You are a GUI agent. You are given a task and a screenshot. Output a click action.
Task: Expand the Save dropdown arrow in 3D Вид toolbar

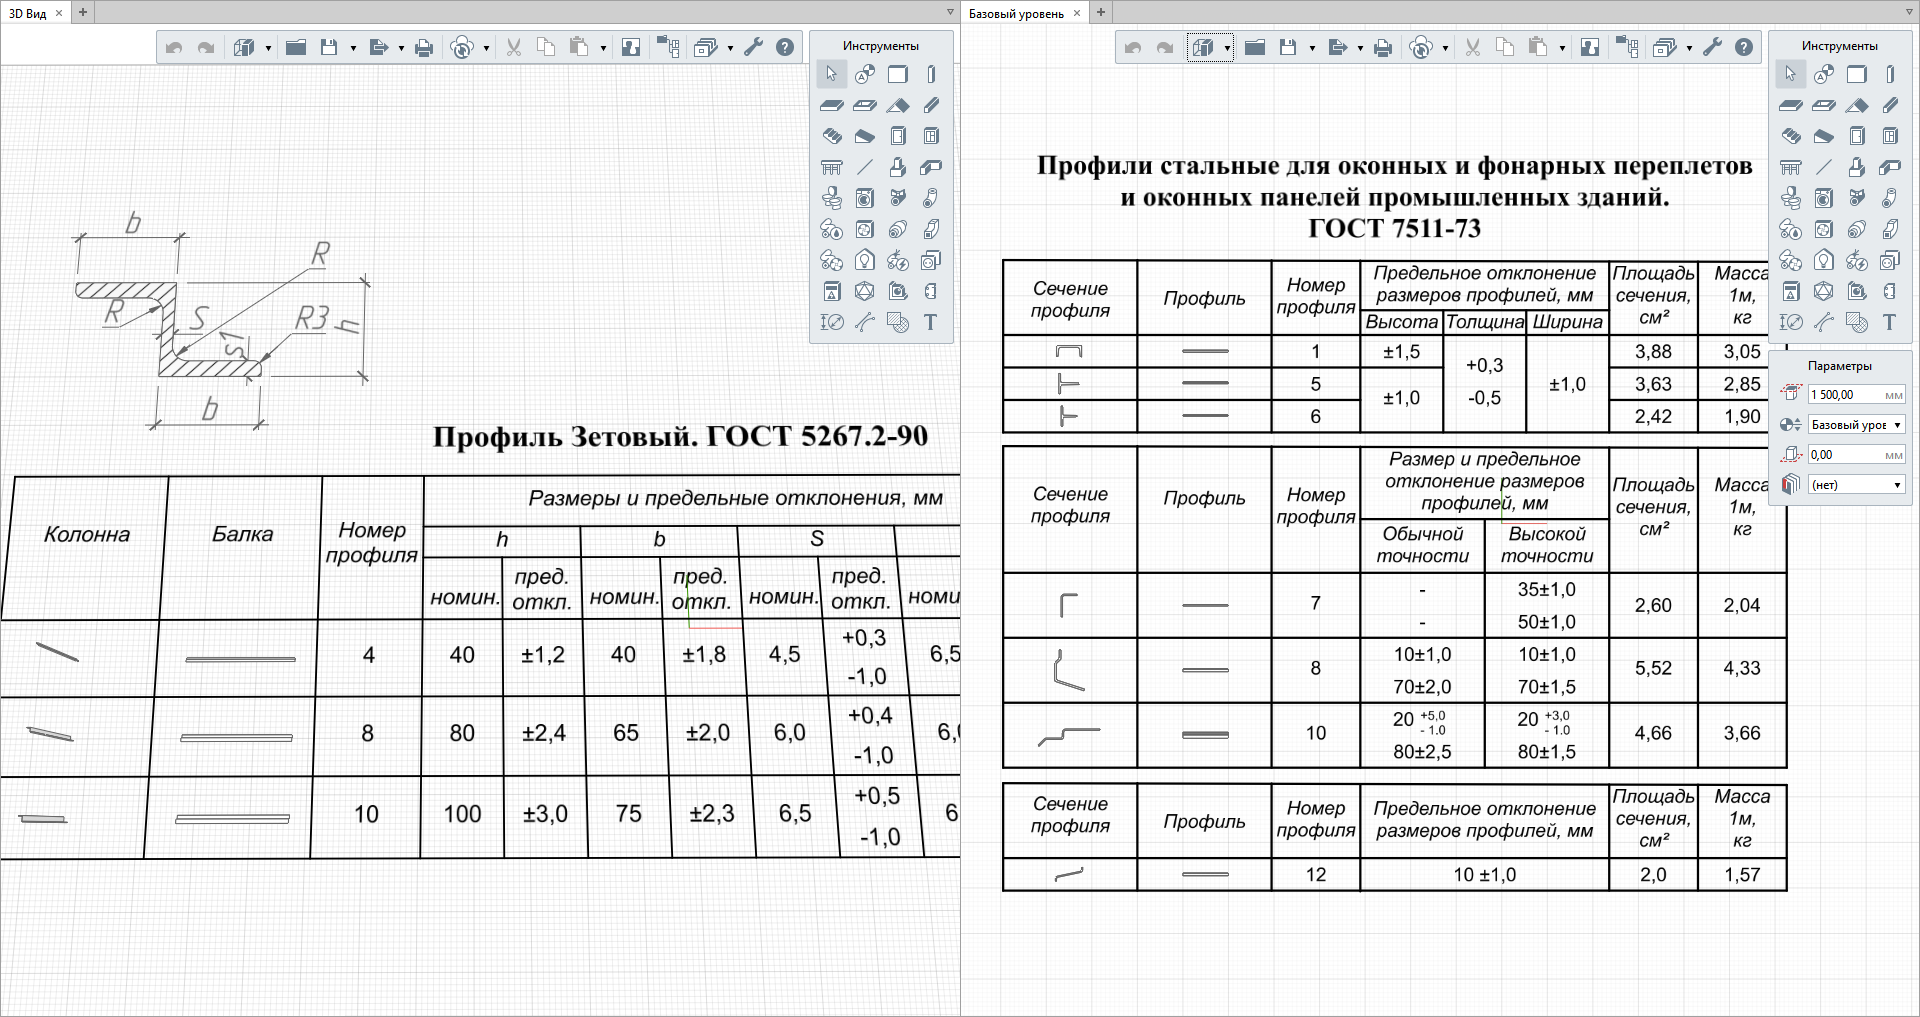click(x=353, y=48)
